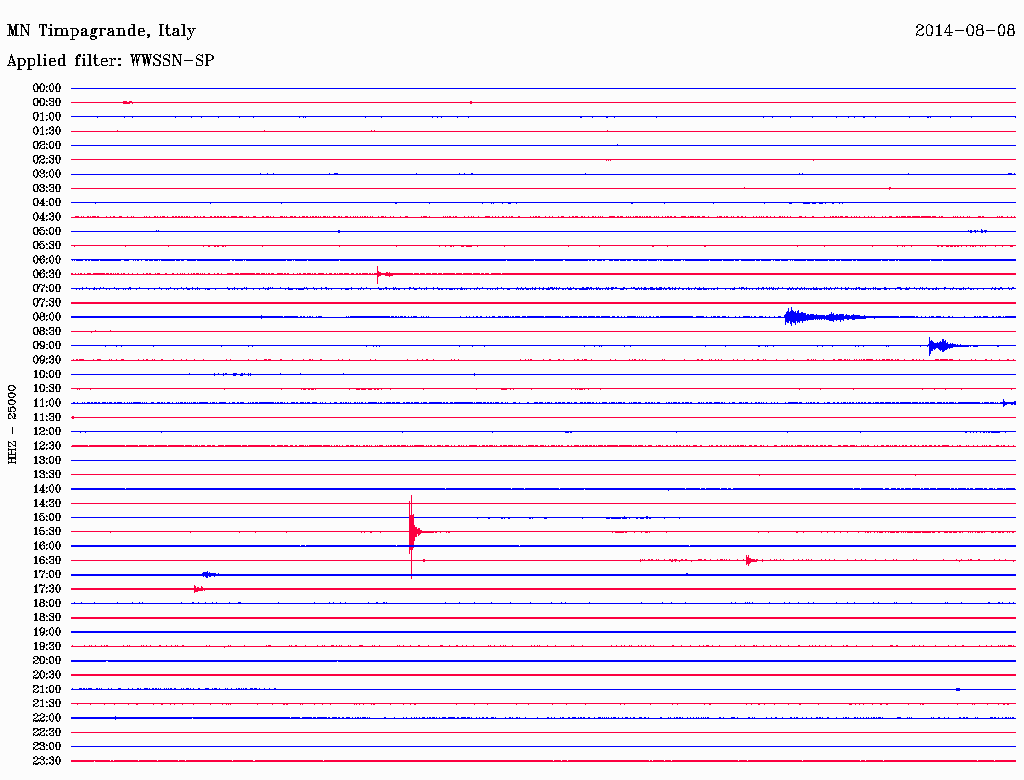Image resolution: width=1024 pixels, height=780 pixels.
Task: Select the 18:30 time label
Action: [x=47, y=617]
